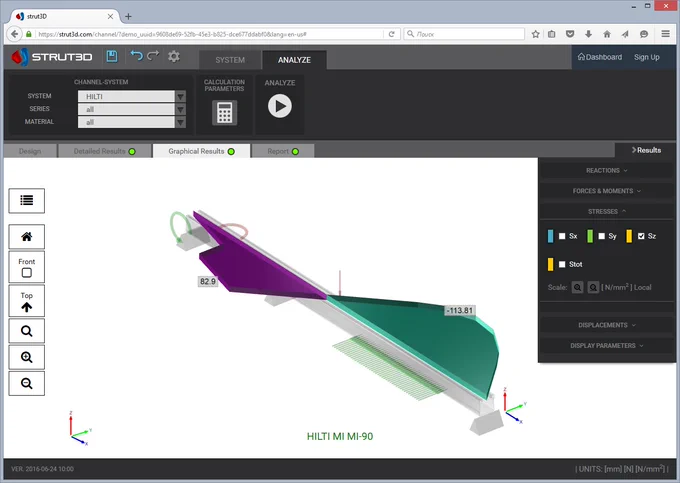
Task: Enable the Stot stress checkbox
Action: tap(562, 264)
